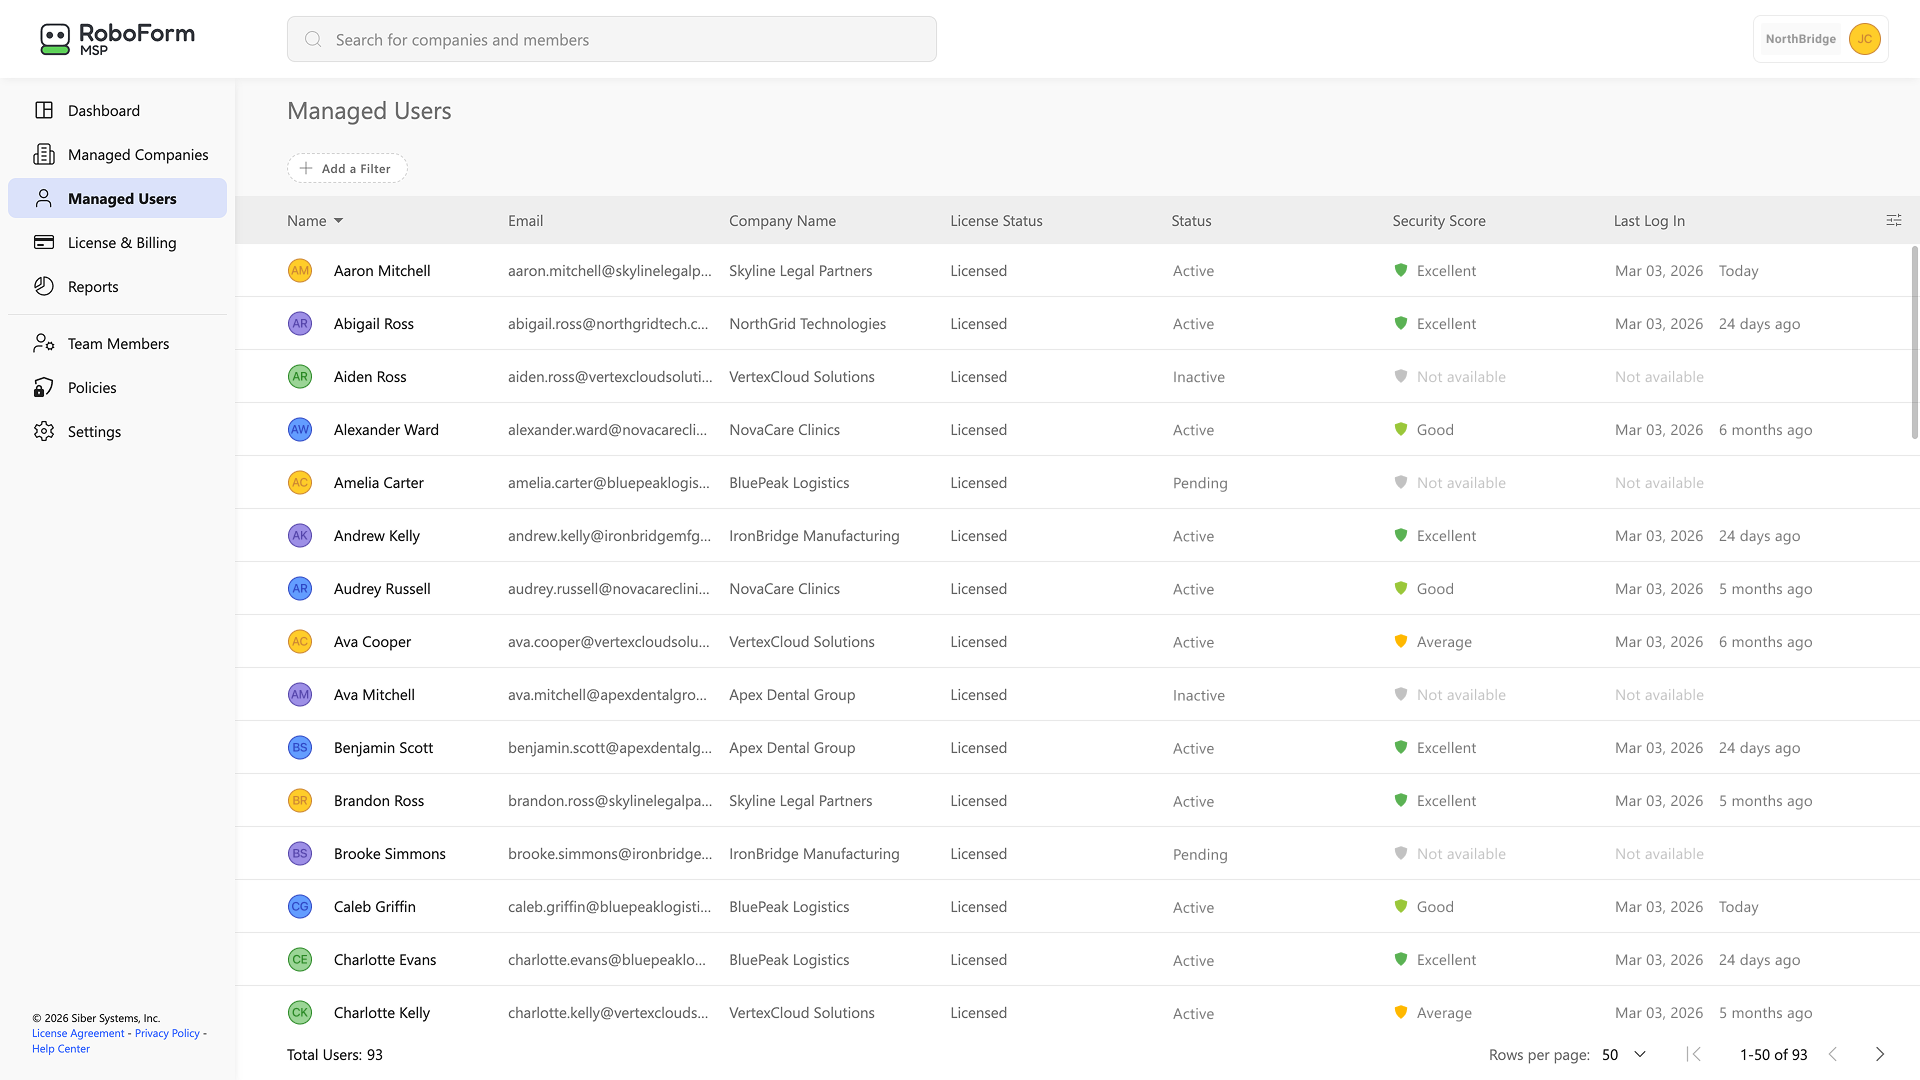This screenshot has height=1080, width=1920.
Task: Open the Help Center link
Action: pos(61,1048)
